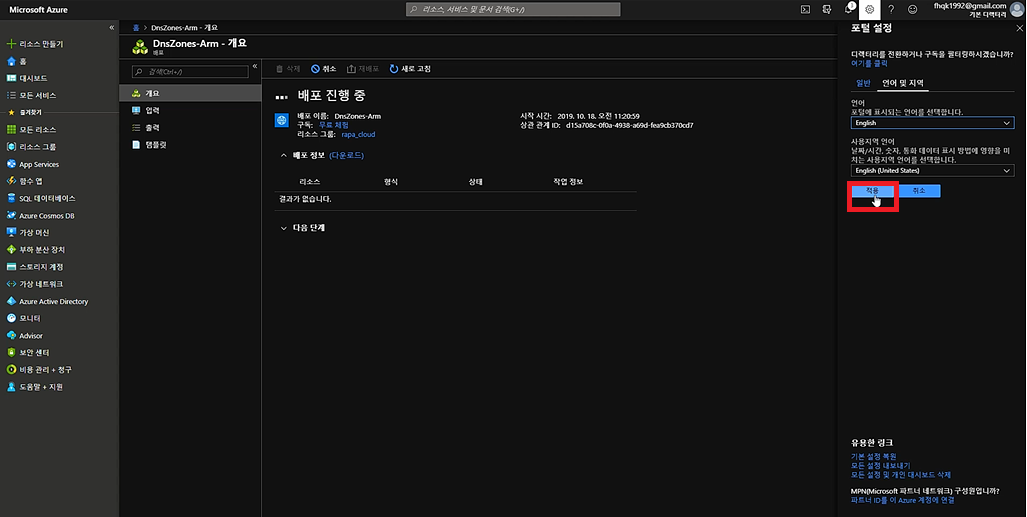The width and height of the screenshot is (1027, 517).
Task: Close the 포털 설정 panel
Action: 1019,28
